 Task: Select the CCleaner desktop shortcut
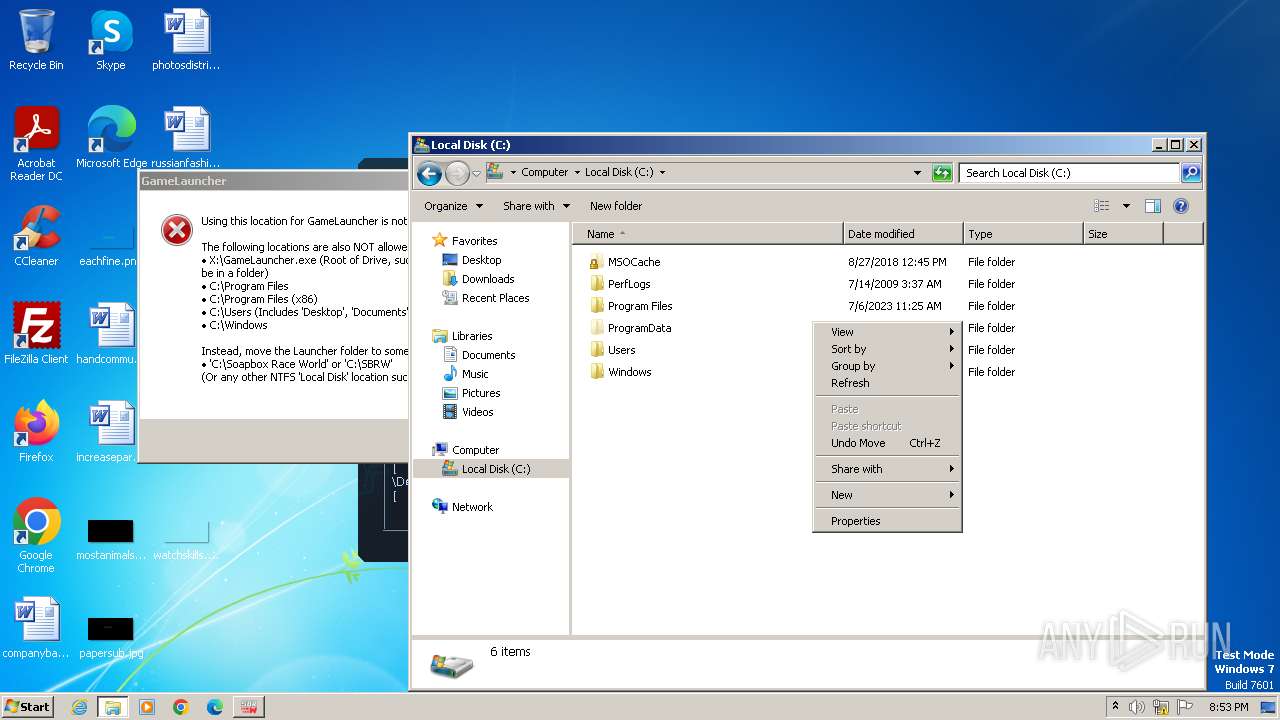(36, 236)
